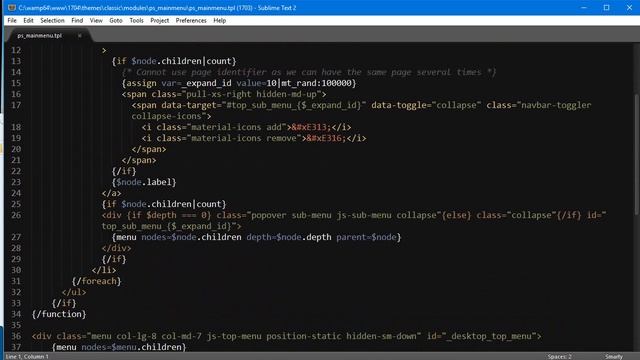
Task: Close the Sublime Text window
Action: click(629, 7)
